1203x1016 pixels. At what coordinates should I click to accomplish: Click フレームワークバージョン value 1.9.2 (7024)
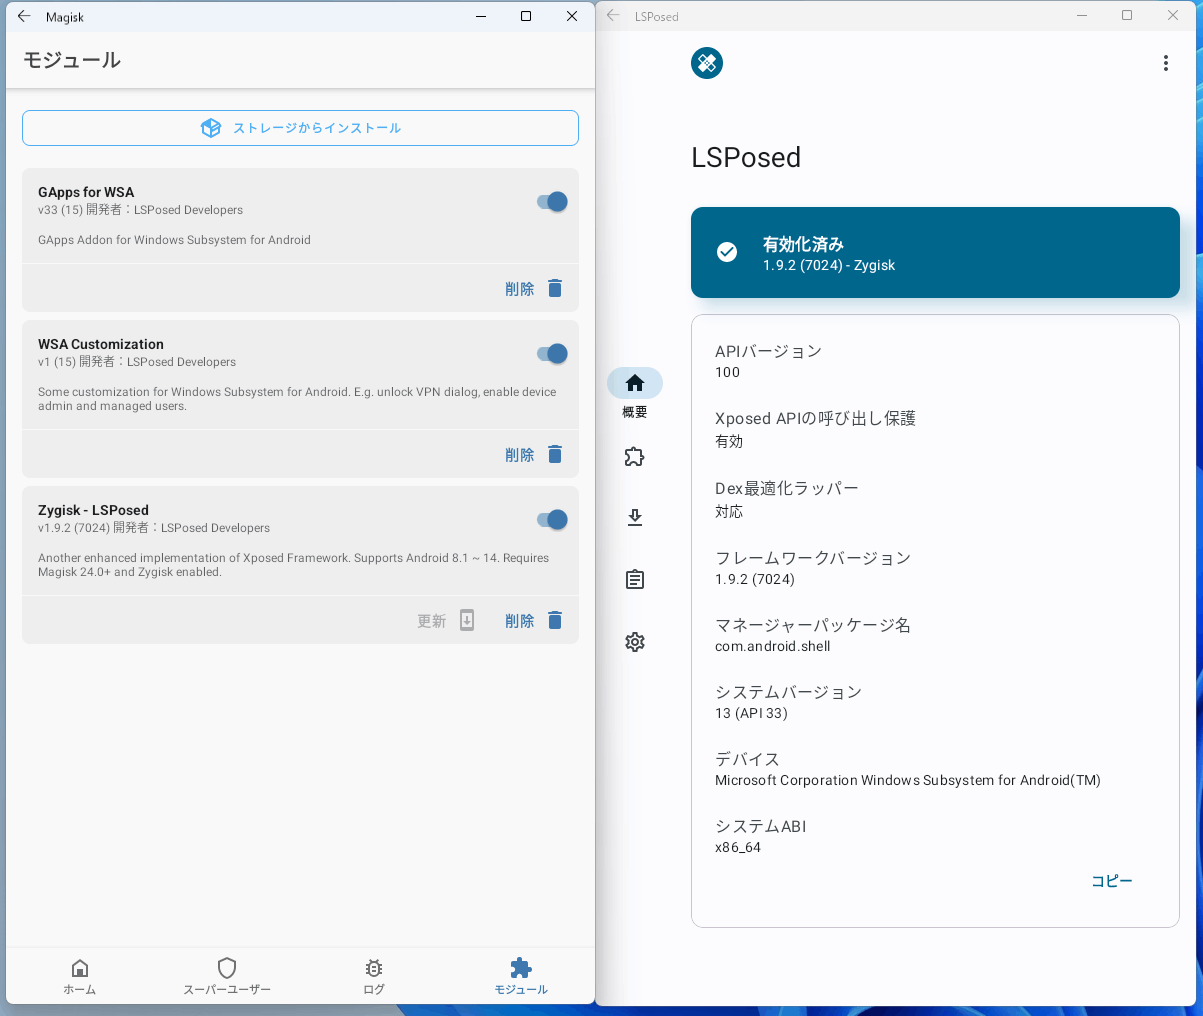pos(755,579)
